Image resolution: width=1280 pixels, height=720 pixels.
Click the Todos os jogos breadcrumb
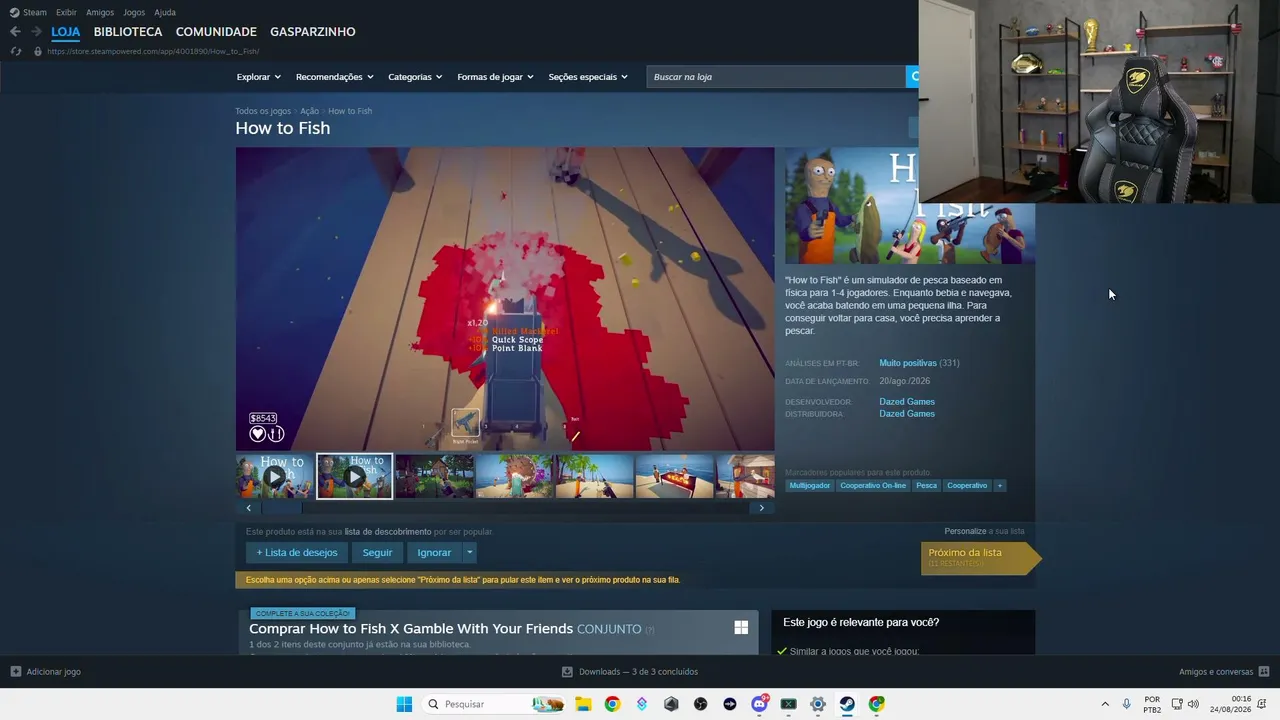coord(263,111)
